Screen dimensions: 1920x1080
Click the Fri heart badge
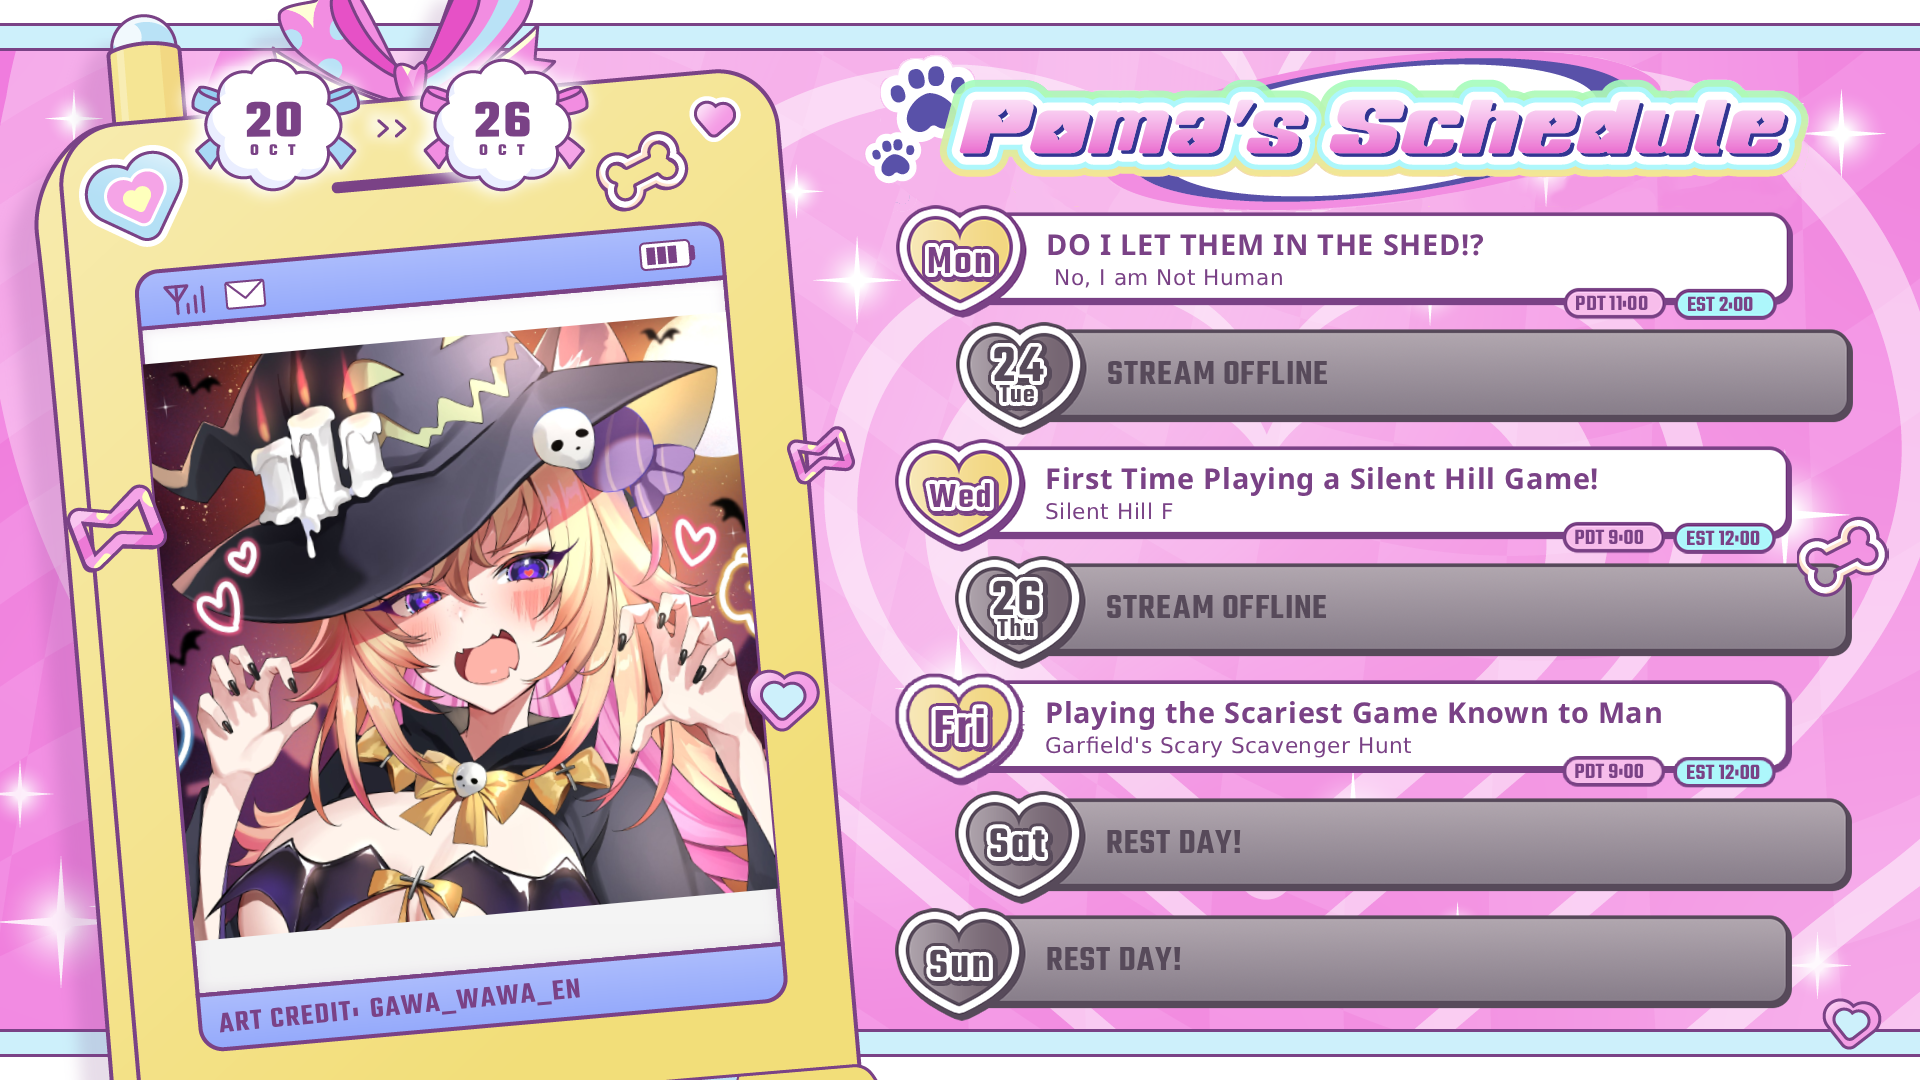tap(961, 728)
